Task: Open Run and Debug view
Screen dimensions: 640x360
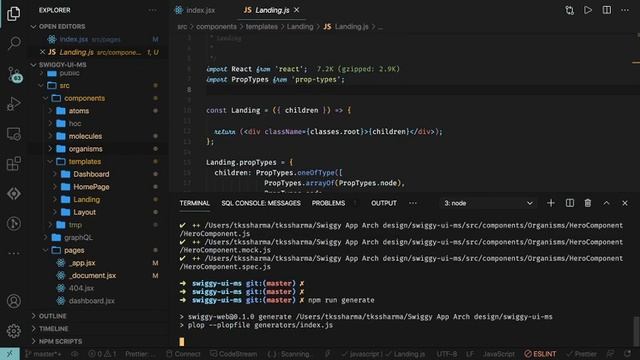Action: tap(14, 104)
